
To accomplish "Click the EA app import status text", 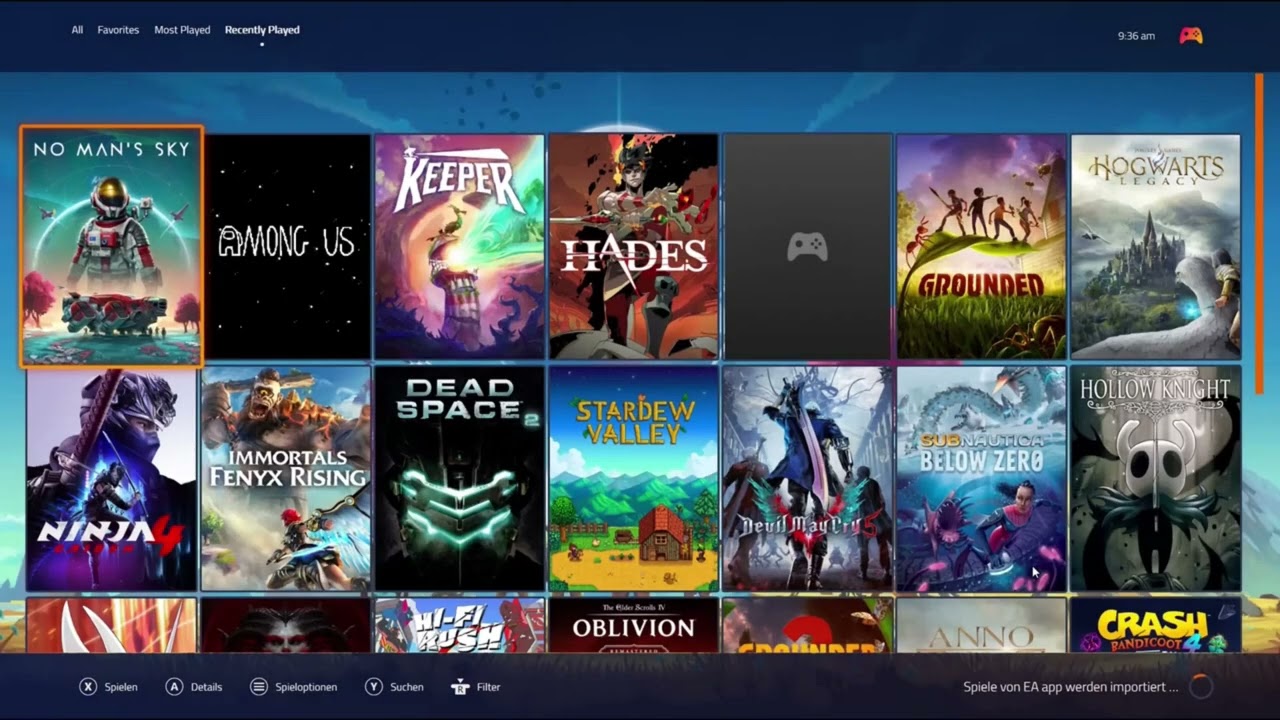I will (1071, 687).
